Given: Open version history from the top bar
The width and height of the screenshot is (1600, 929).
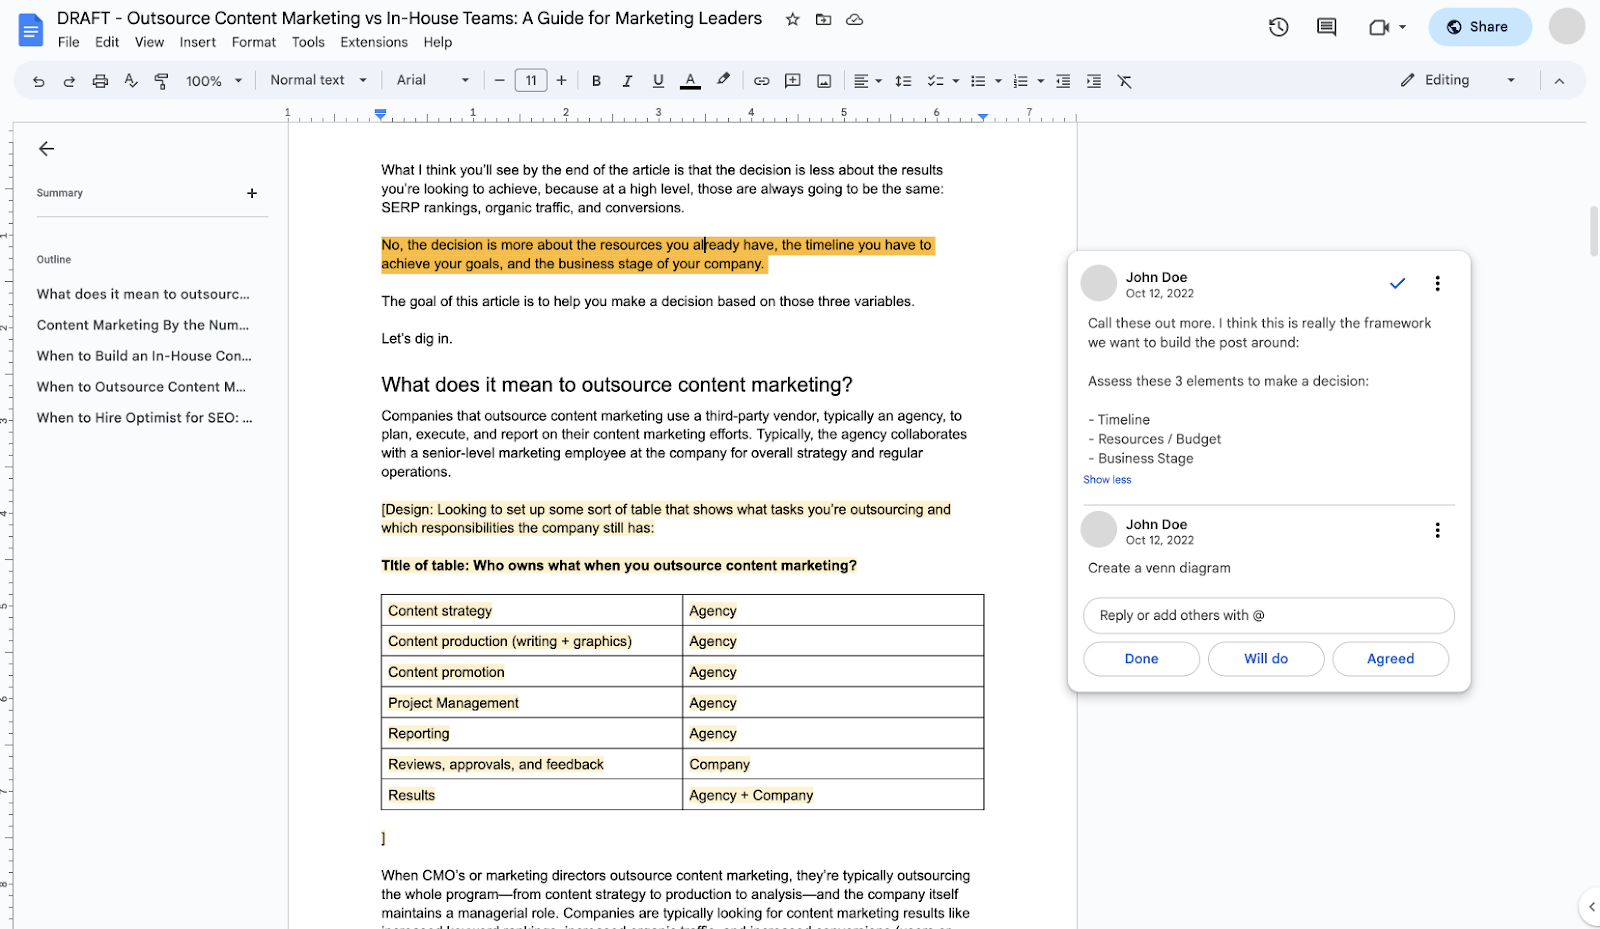Looking at the screenshot, I should (1278, 27).
